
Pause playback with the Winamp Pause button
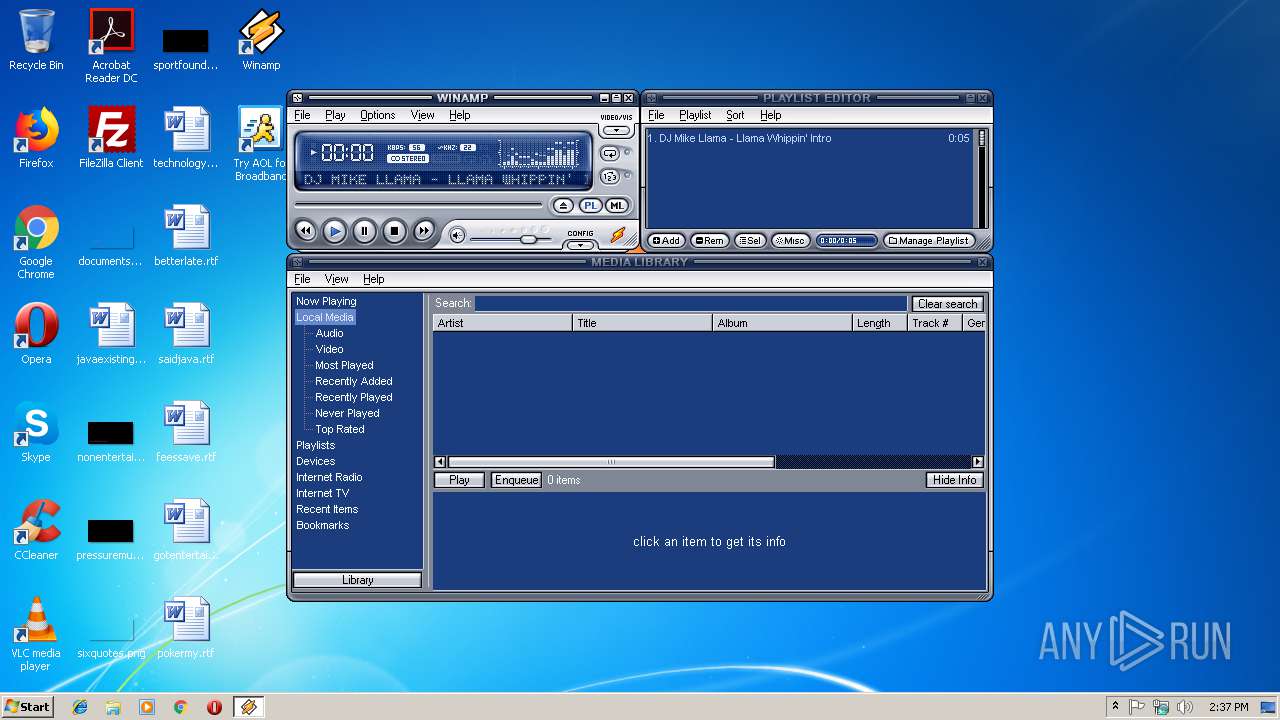coord(365,232)
